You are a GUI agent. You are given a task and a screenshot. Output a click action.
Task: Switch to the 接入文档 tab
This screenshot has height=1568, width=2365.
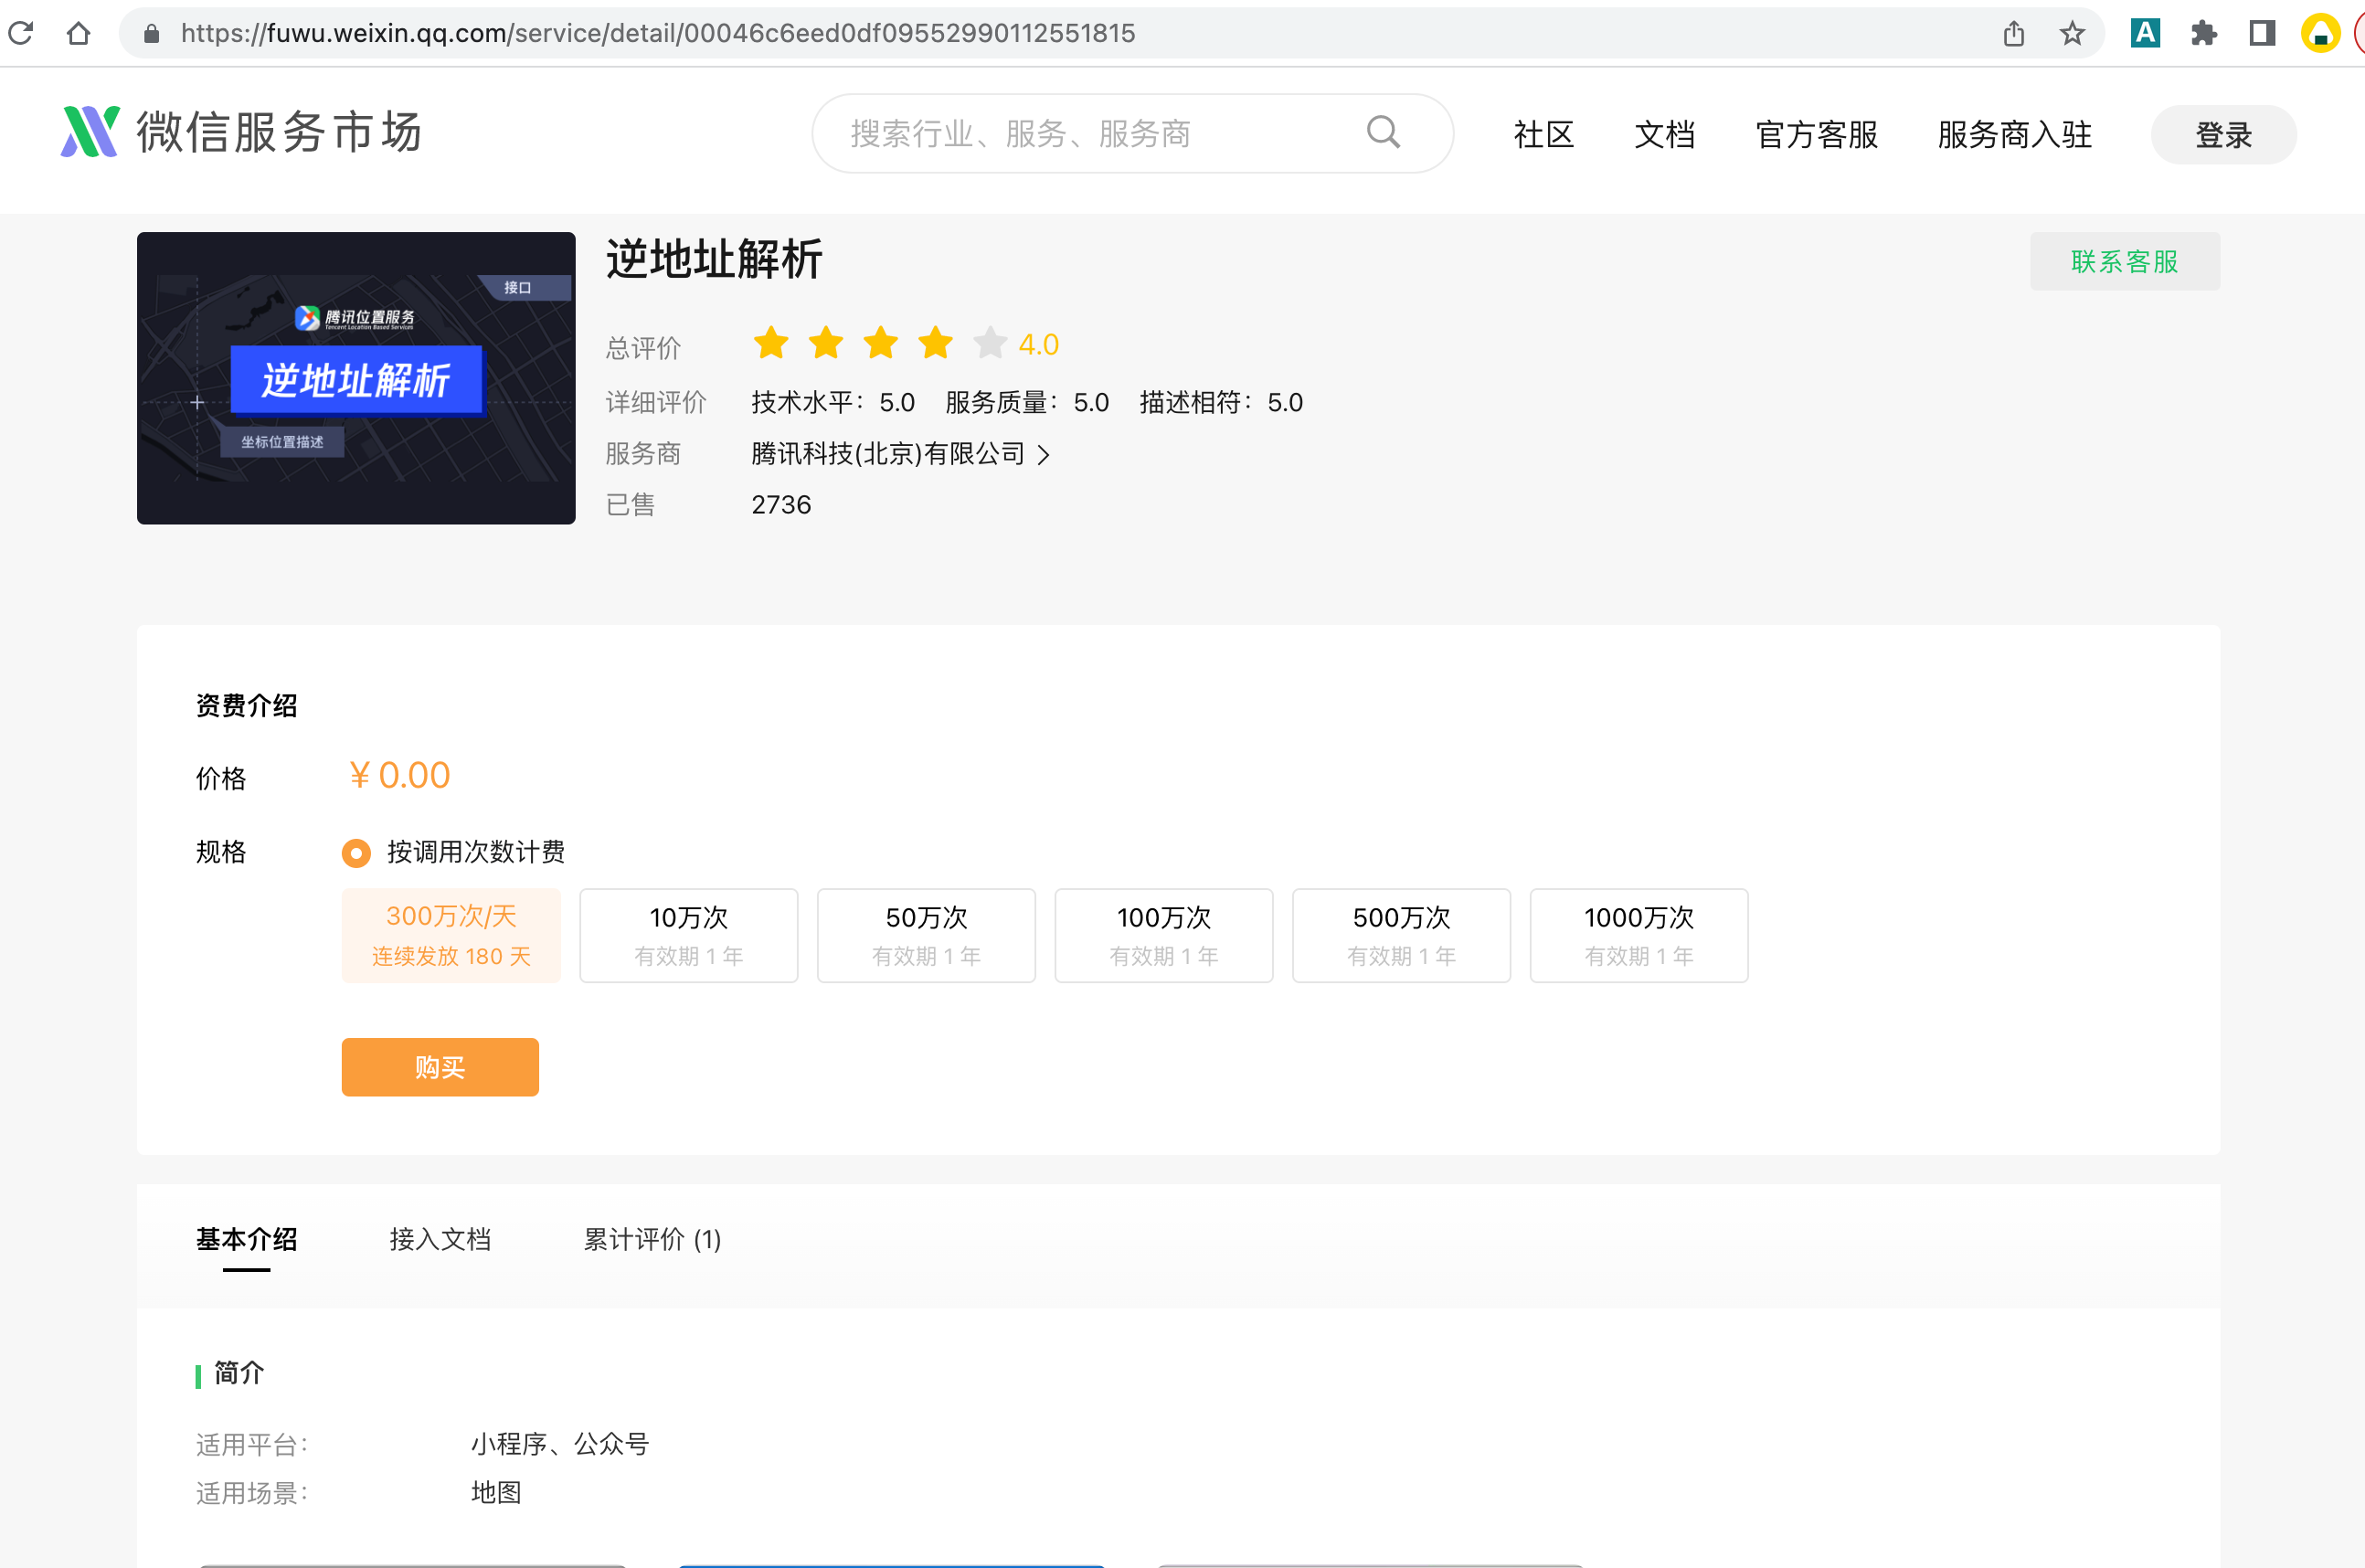[x=440, y=1239]
